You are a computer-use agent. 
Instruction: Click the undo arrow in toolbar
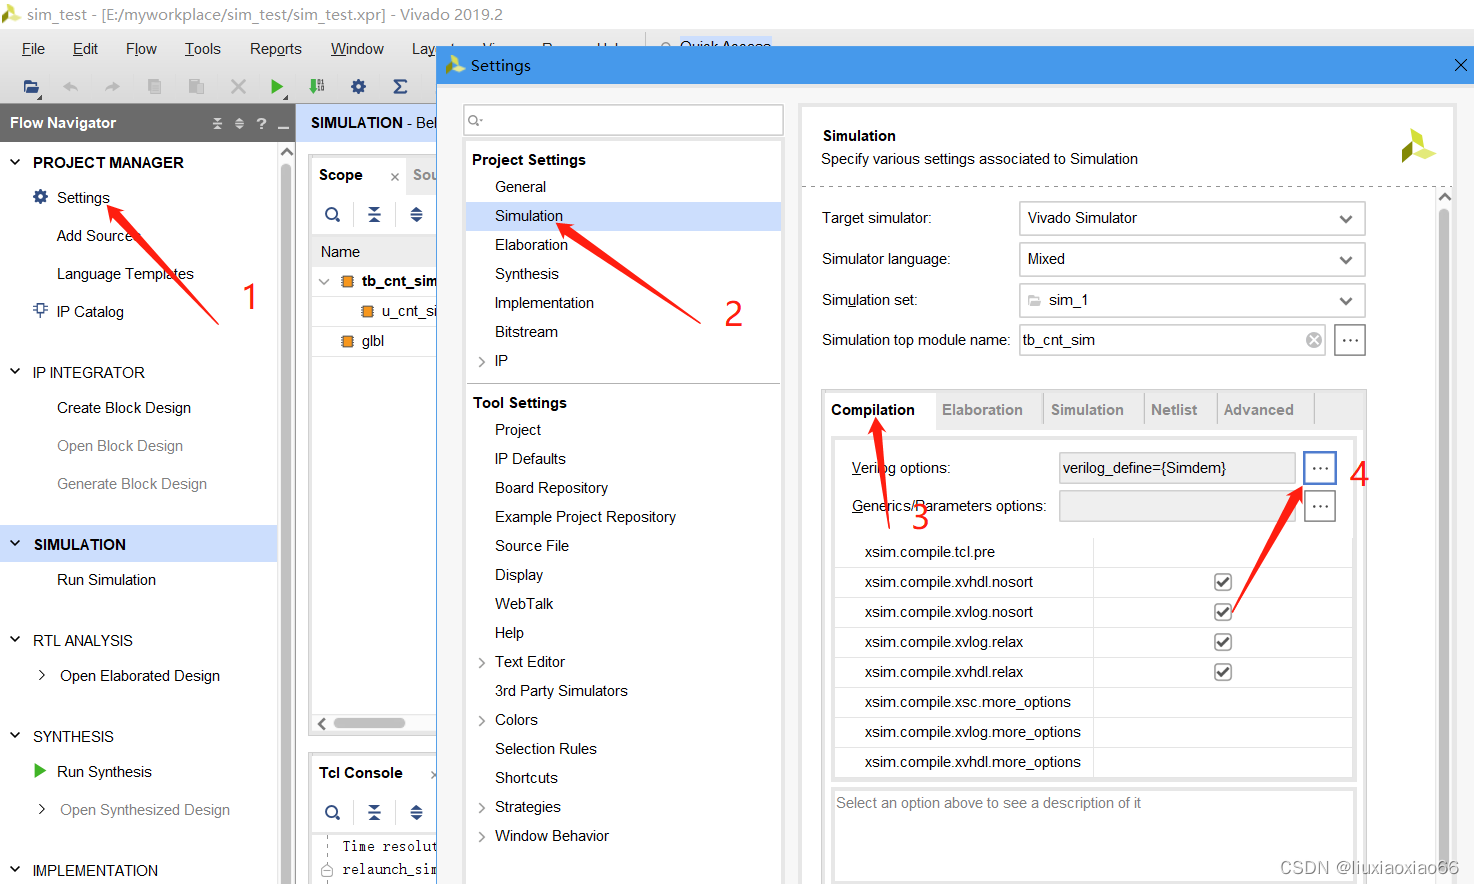tap(70, 87)
